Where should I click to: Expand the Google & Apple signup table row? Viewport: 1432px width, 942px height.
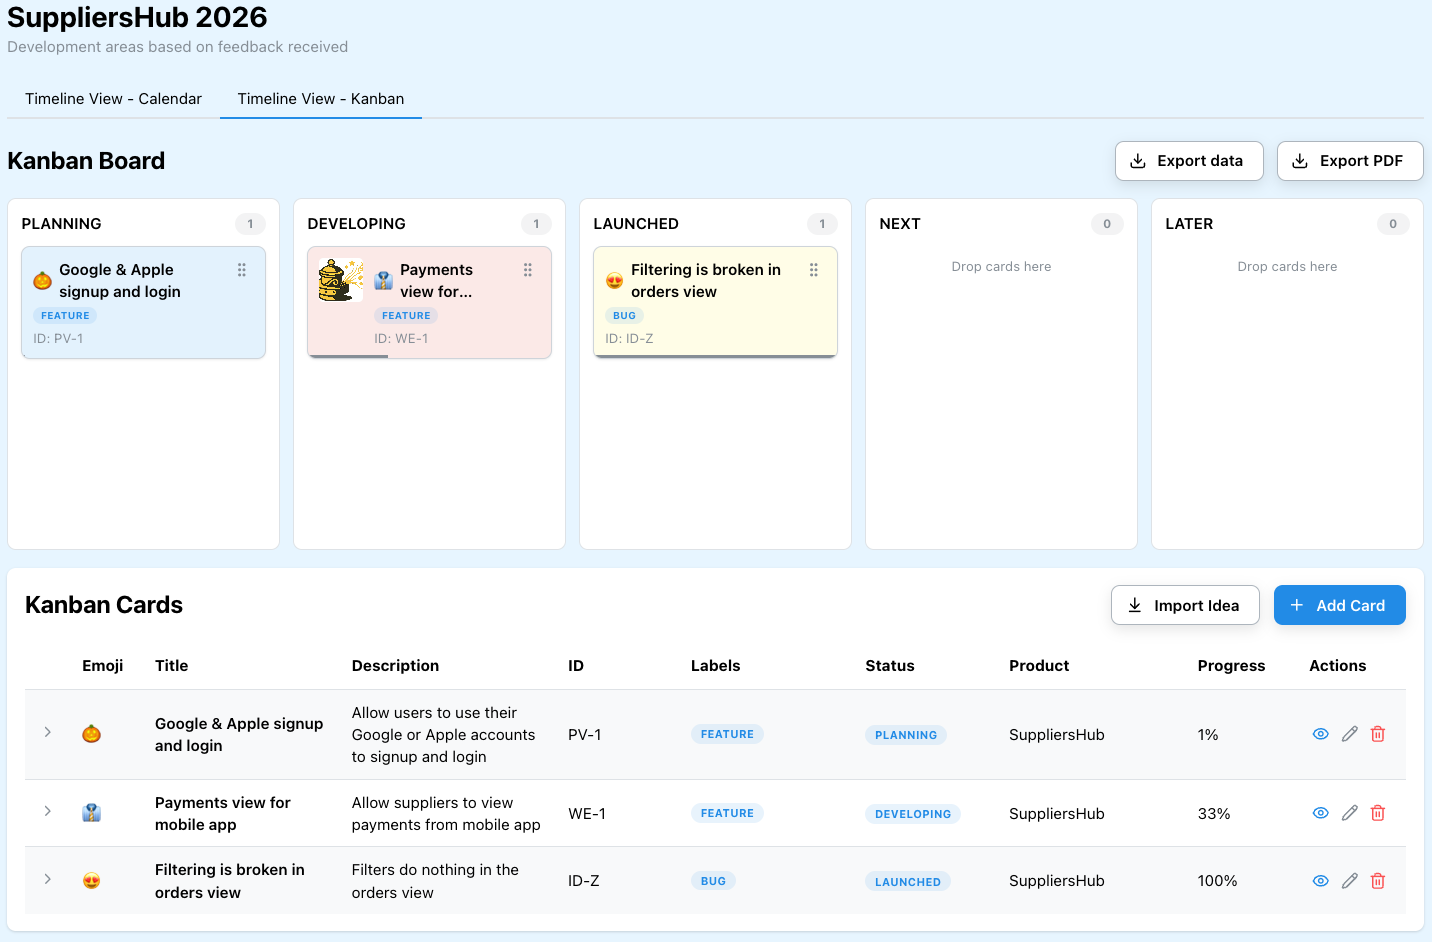tap(47, 733)
